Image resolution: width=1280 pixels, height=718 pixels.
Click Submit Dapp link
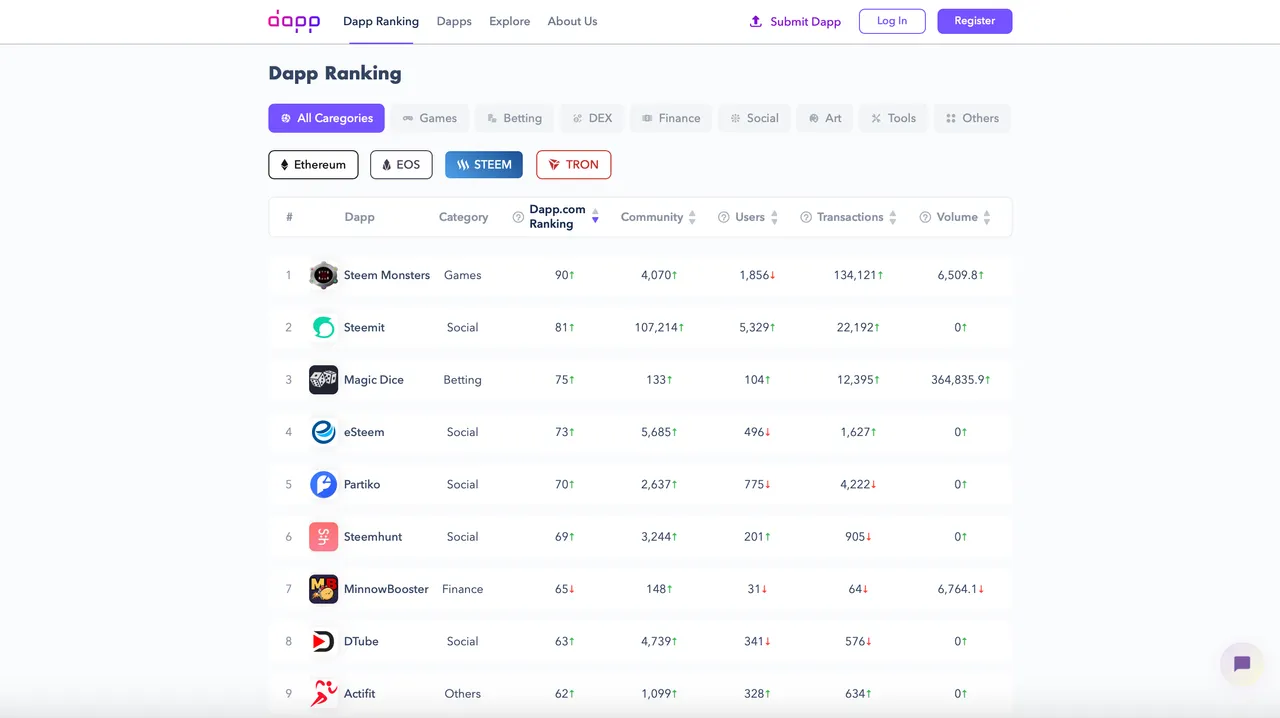pyautogui.click(x=795, y=21)
